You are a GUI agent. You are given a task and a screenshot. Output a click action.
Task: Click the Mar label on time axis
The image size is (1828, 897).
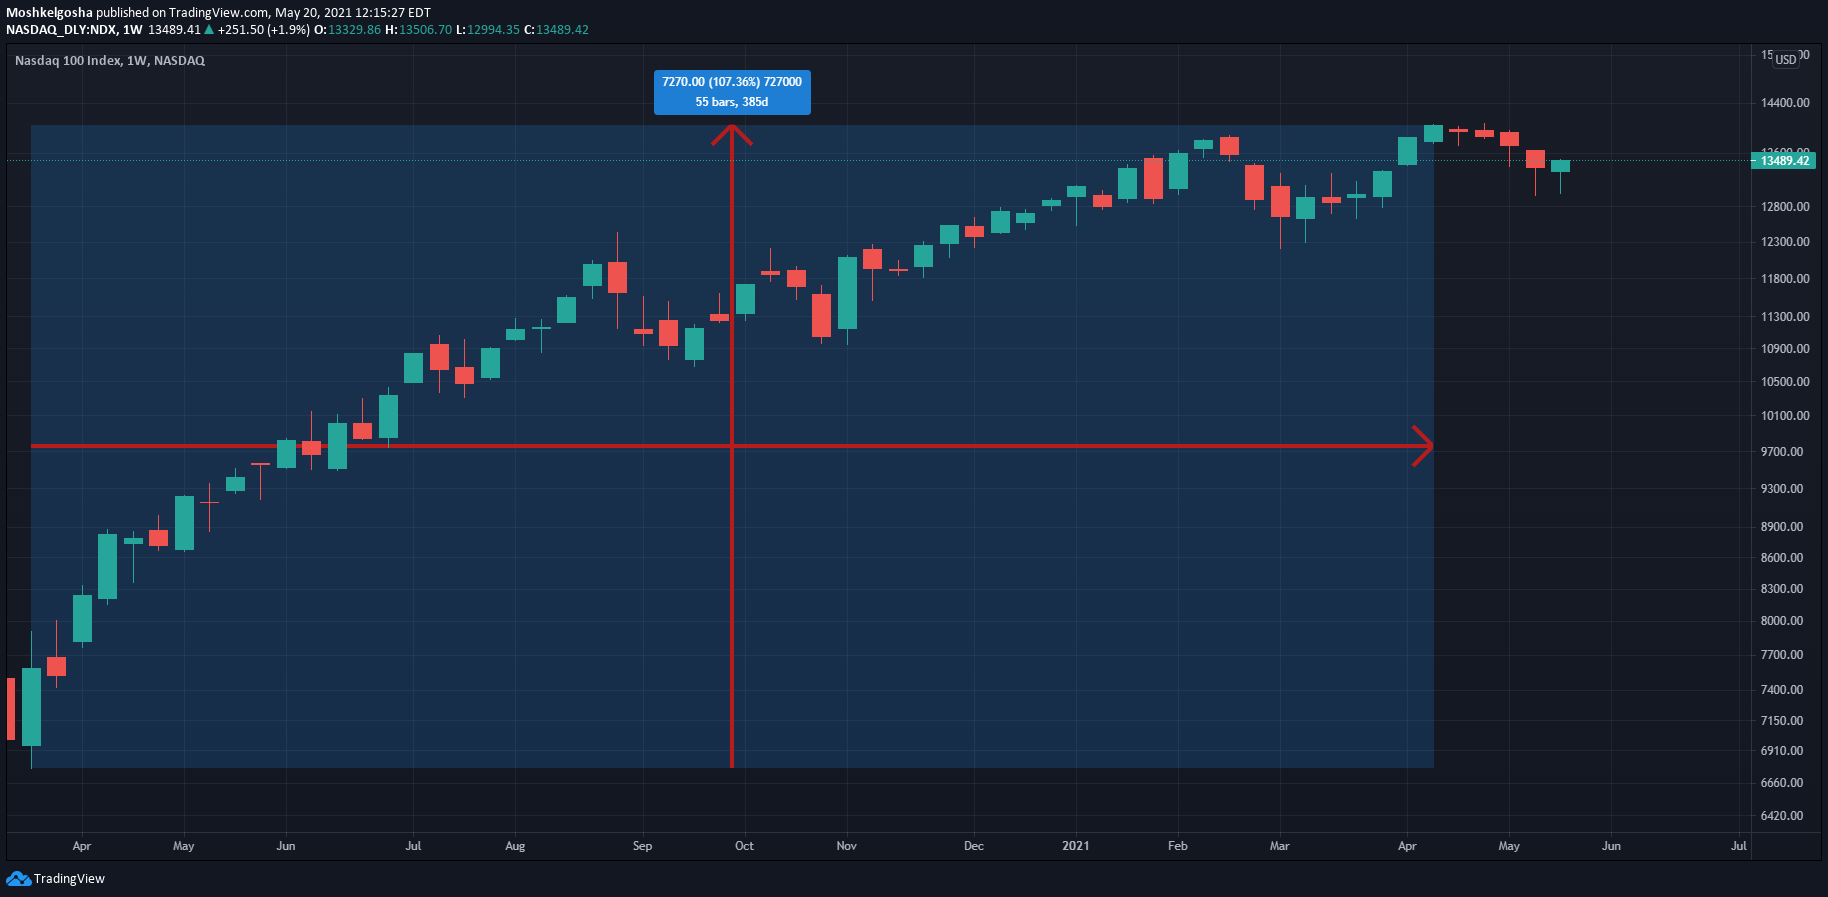pyautogui.click(x=1279, y=846)
